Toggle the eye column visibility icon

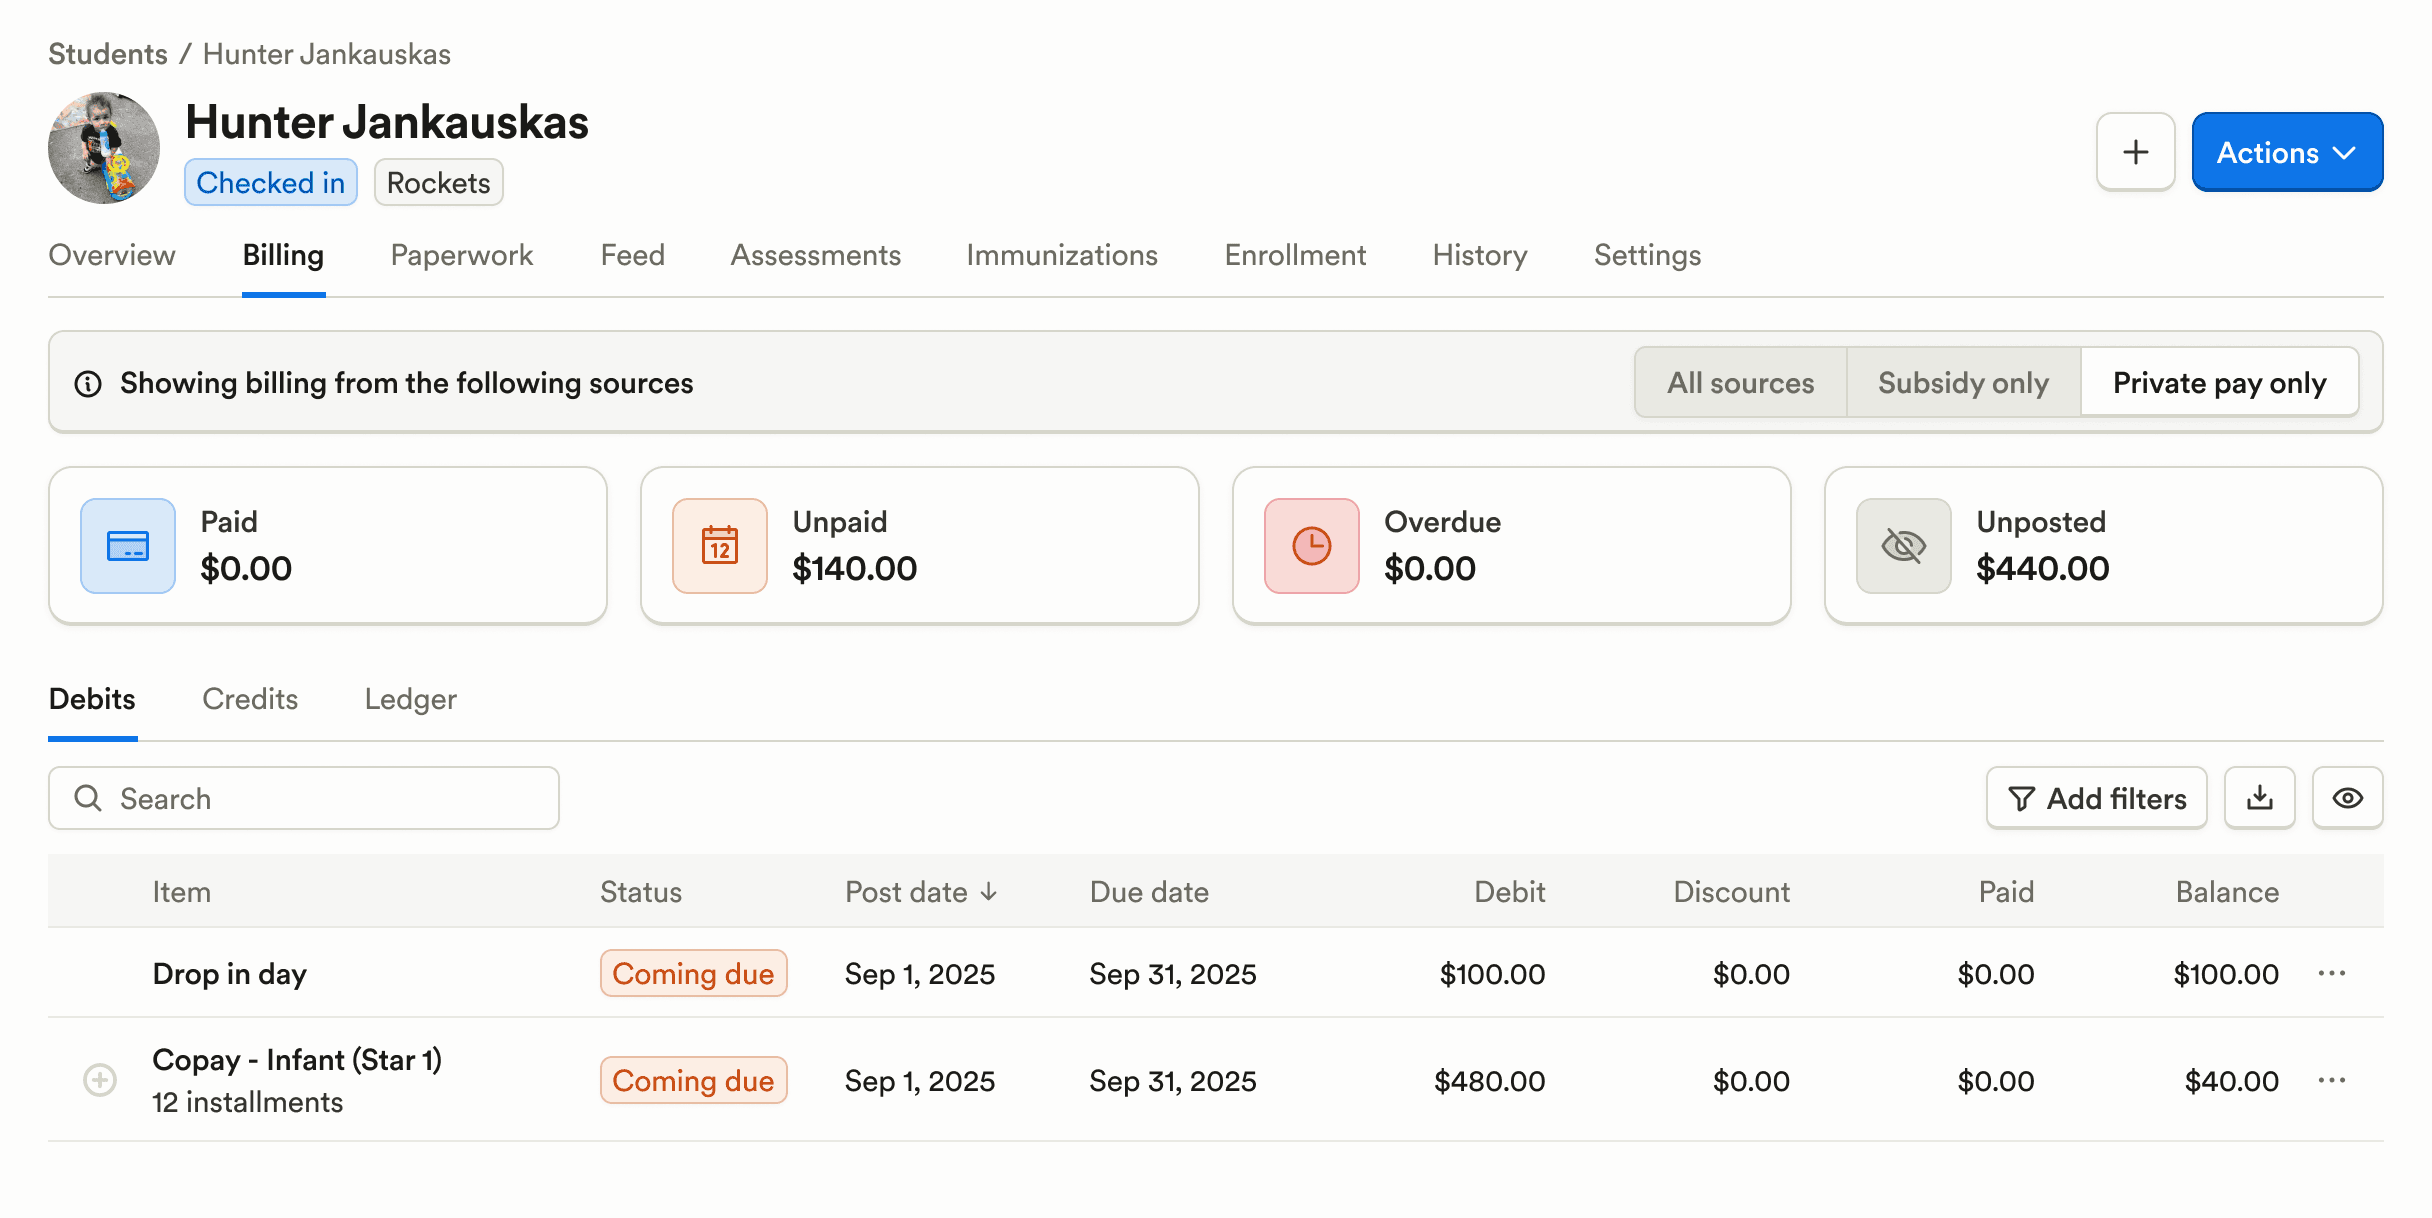[x=2347, y=798]
